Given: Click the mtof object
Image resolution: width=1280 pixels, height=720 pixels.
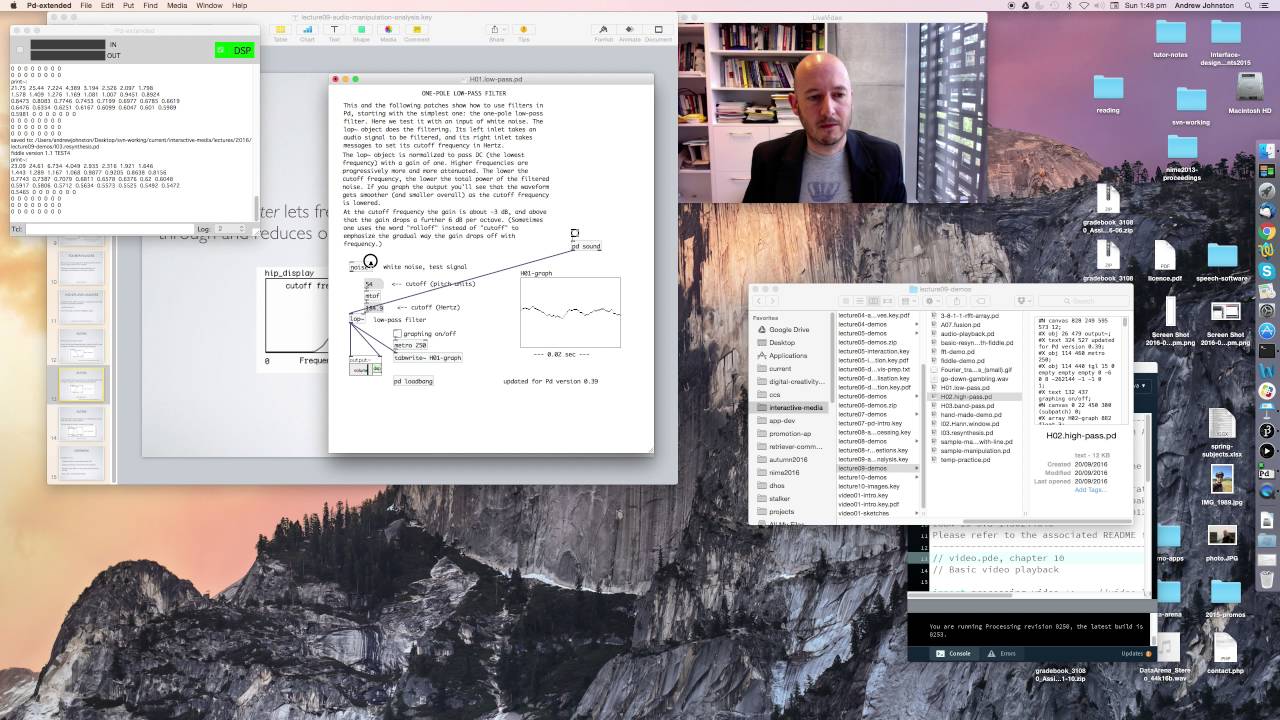Looking at the screenshot, I should coord(372,296).
